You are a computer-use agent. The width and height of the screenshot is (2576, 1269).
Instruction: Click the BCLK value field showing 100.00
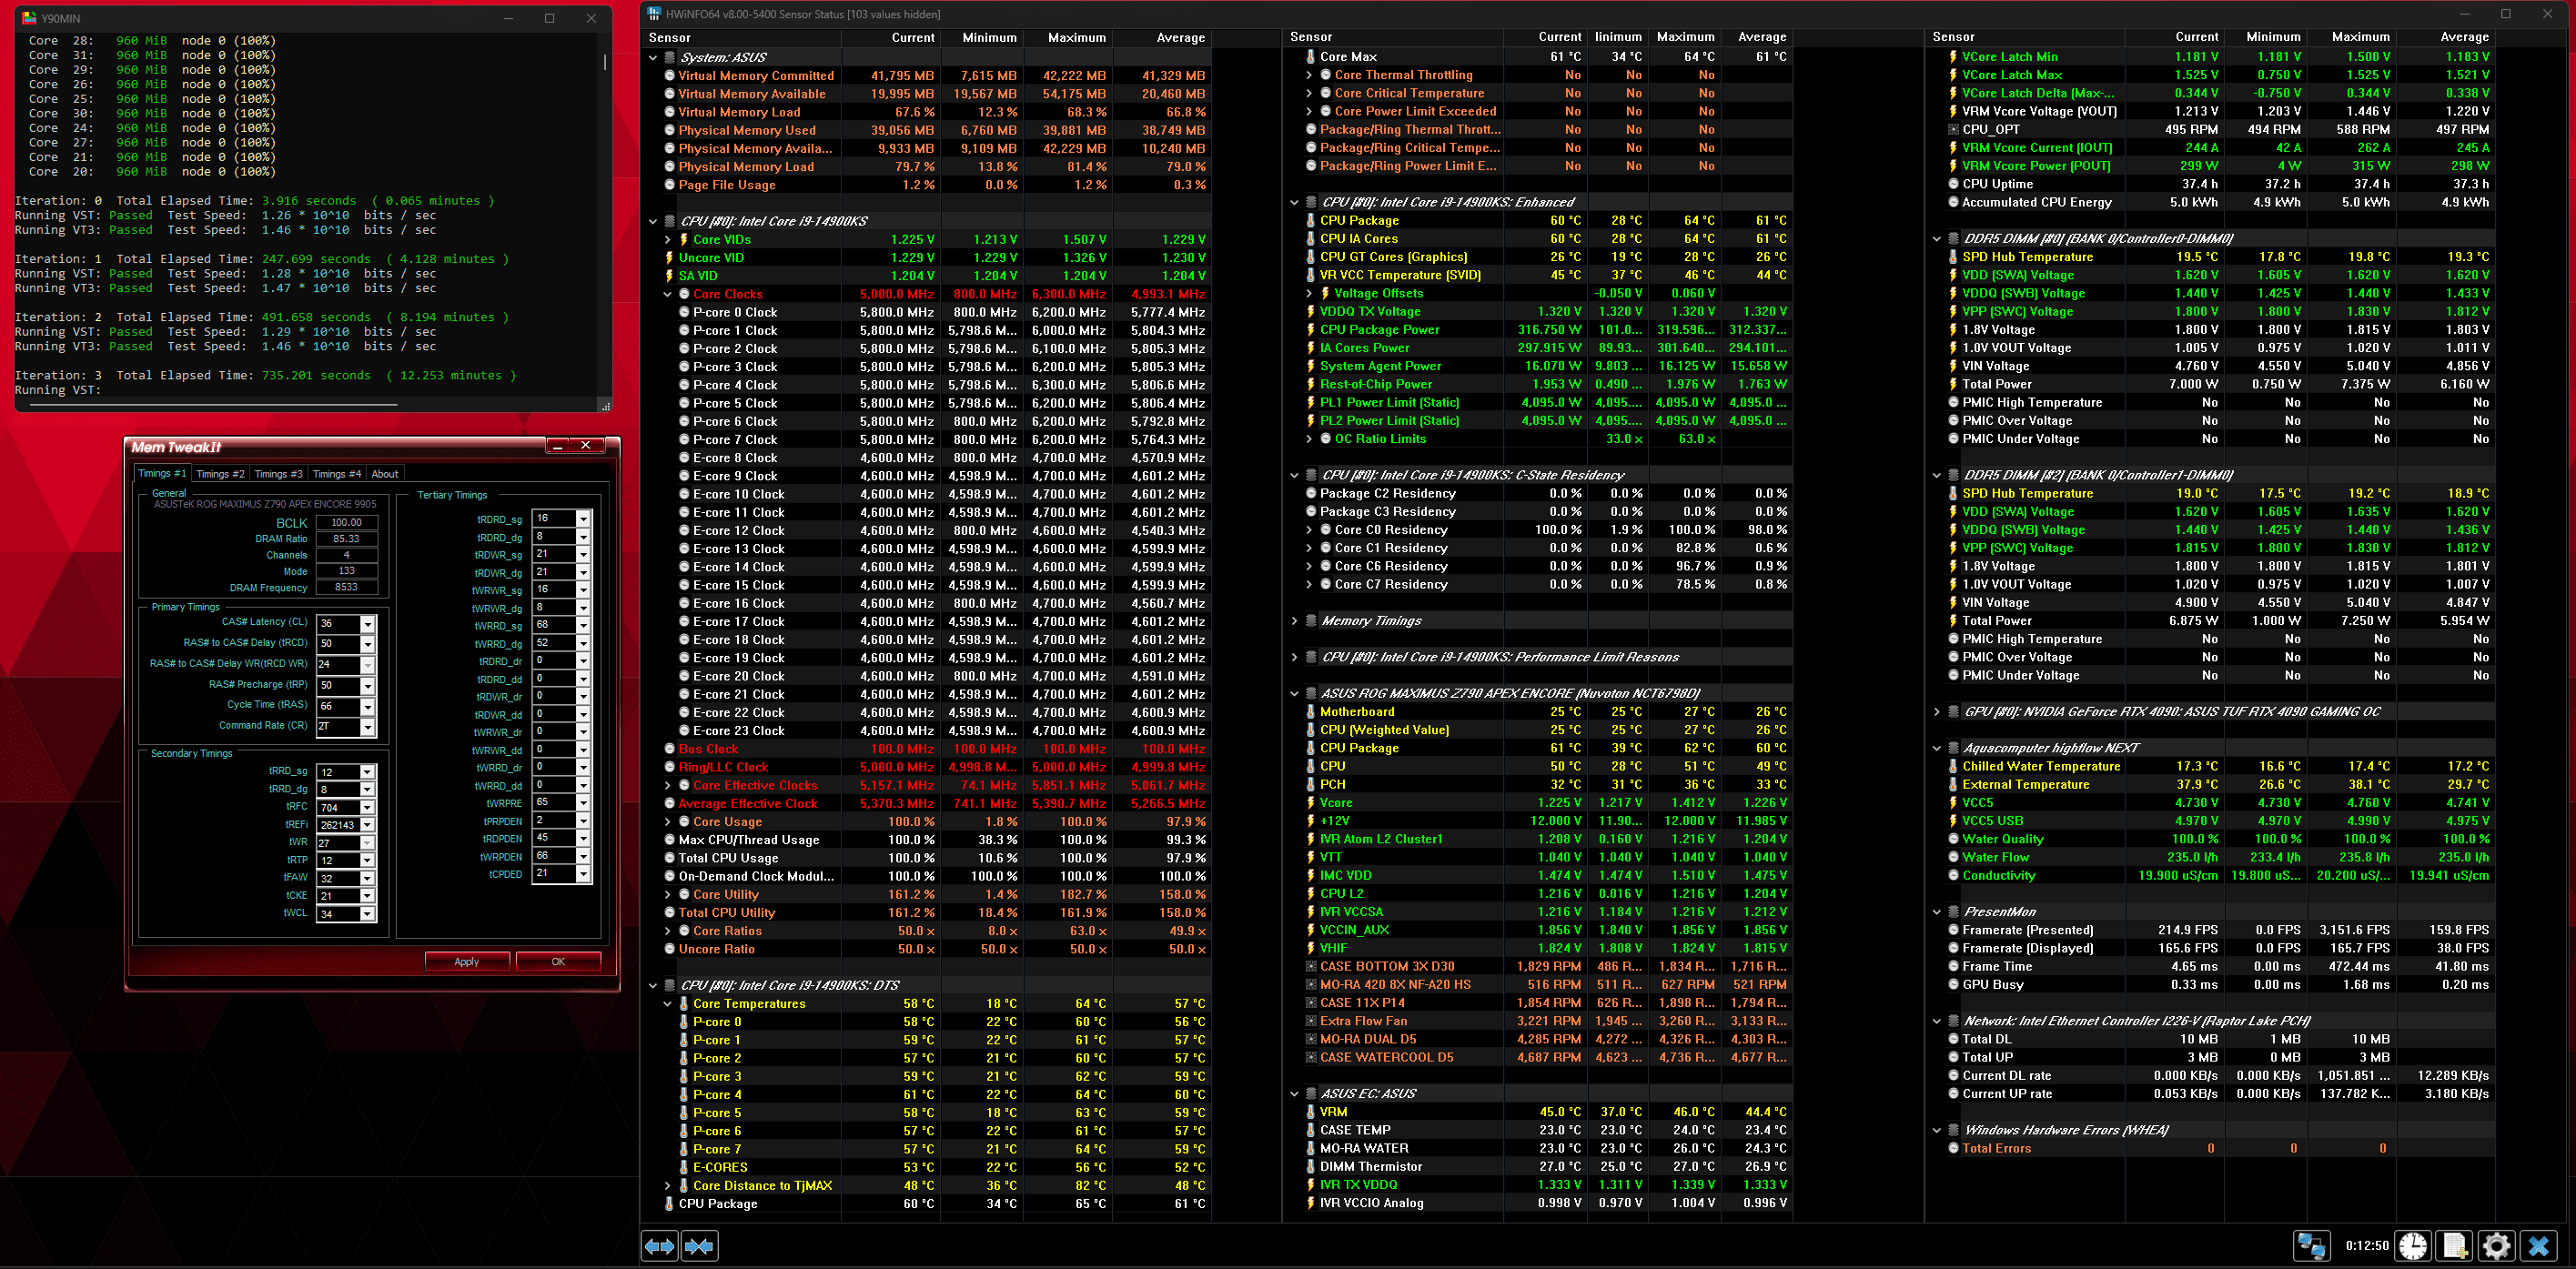(x=347, y=523)
